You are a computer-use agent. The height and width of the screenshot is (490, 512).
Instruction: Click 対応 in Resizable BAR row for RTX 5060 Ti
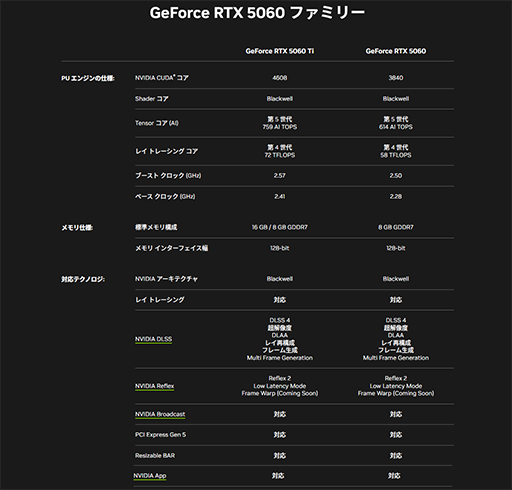pyautogui.click(x=280, y=456)
